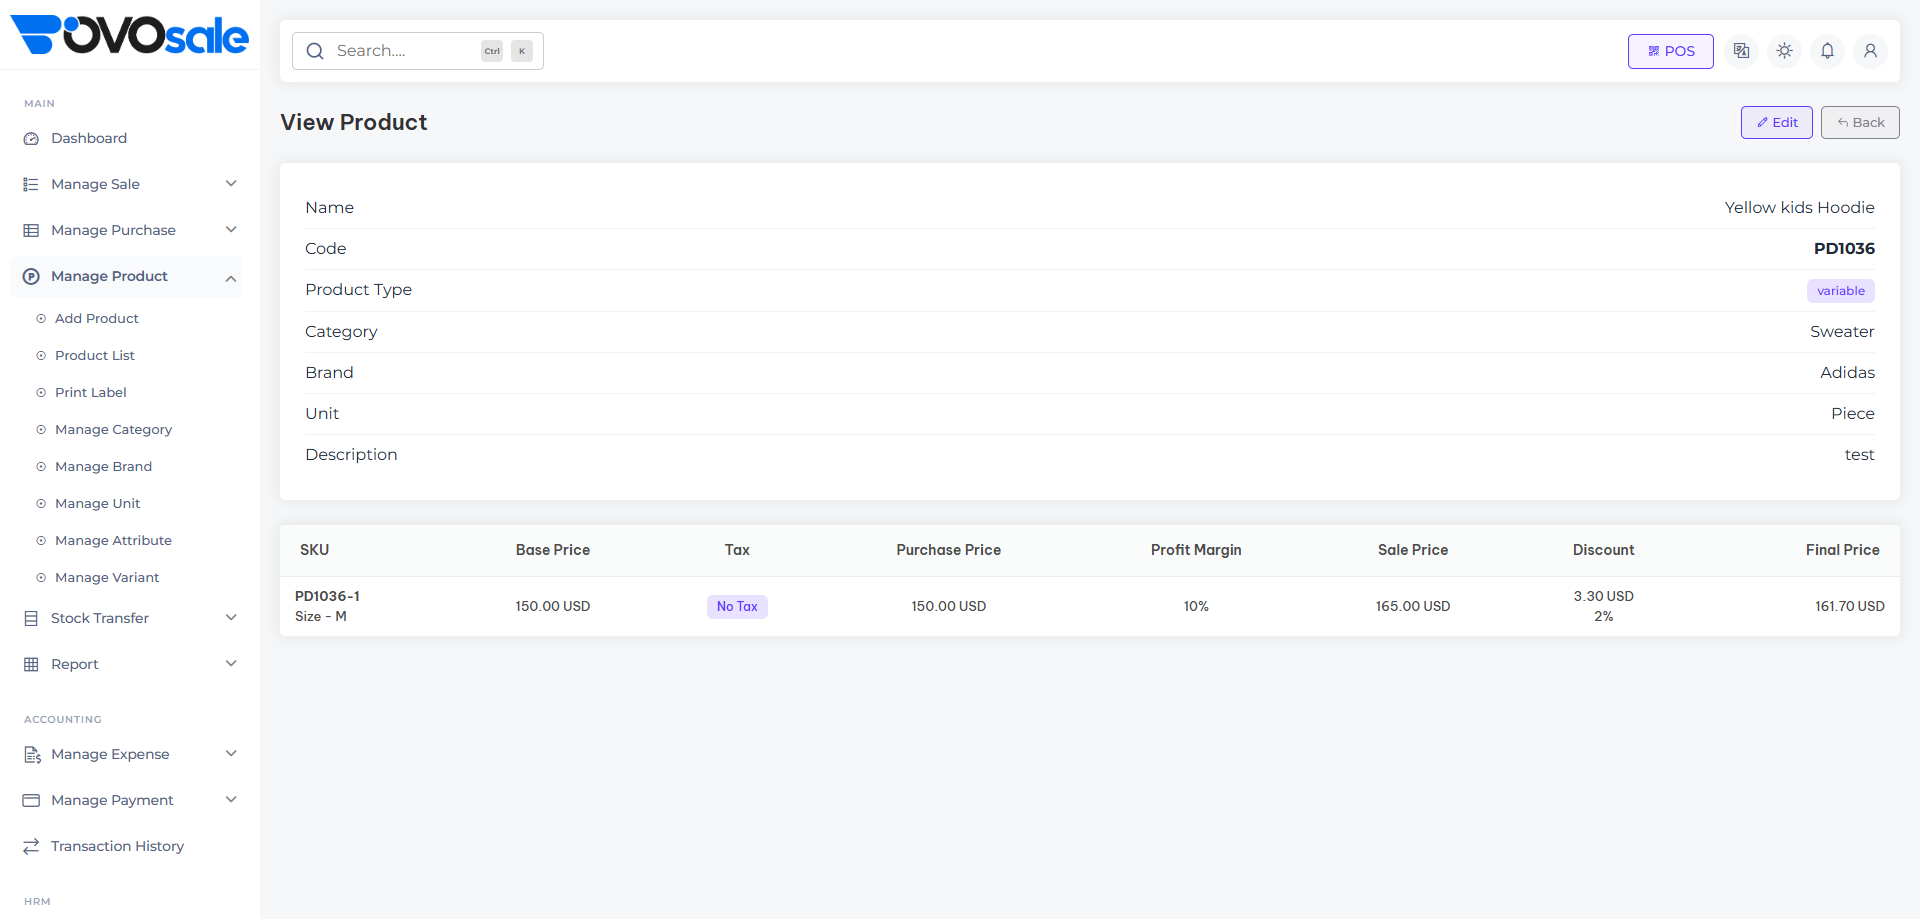The height and width of the screenshot is (919, 1920).
Task: Click the Ctrl shortcut key badge
Action: coord(492,51)
